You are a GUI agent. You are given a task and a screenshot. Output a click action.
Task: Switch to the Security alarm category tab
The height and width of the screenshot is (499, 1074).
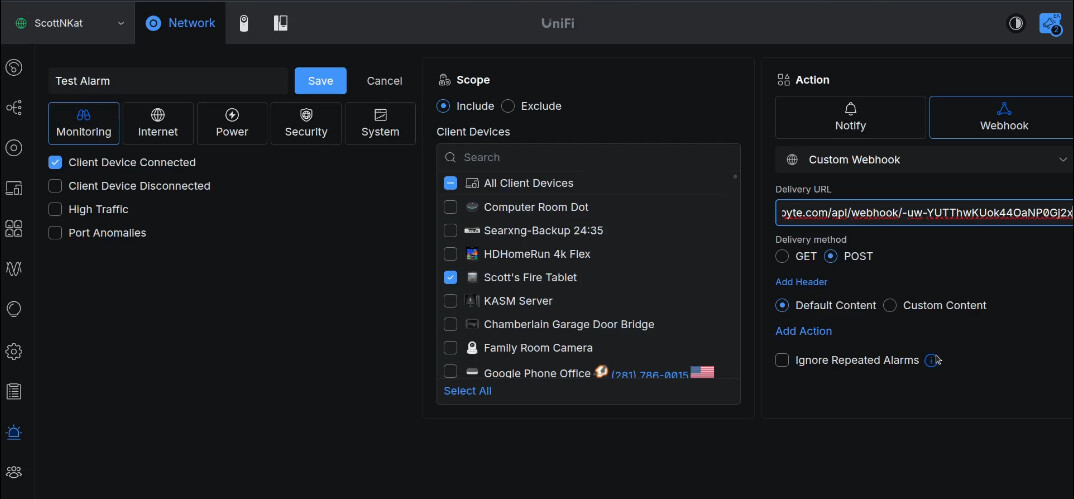[x=306, y=123]
